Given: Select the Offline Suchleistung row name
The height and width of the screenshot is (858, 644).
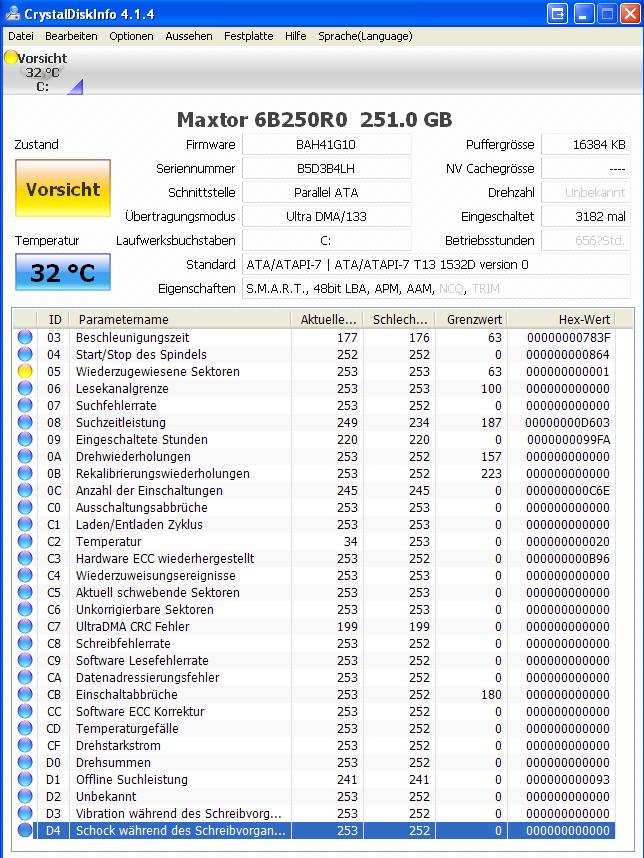Looking at the screenshot, I should coord(132,779).
